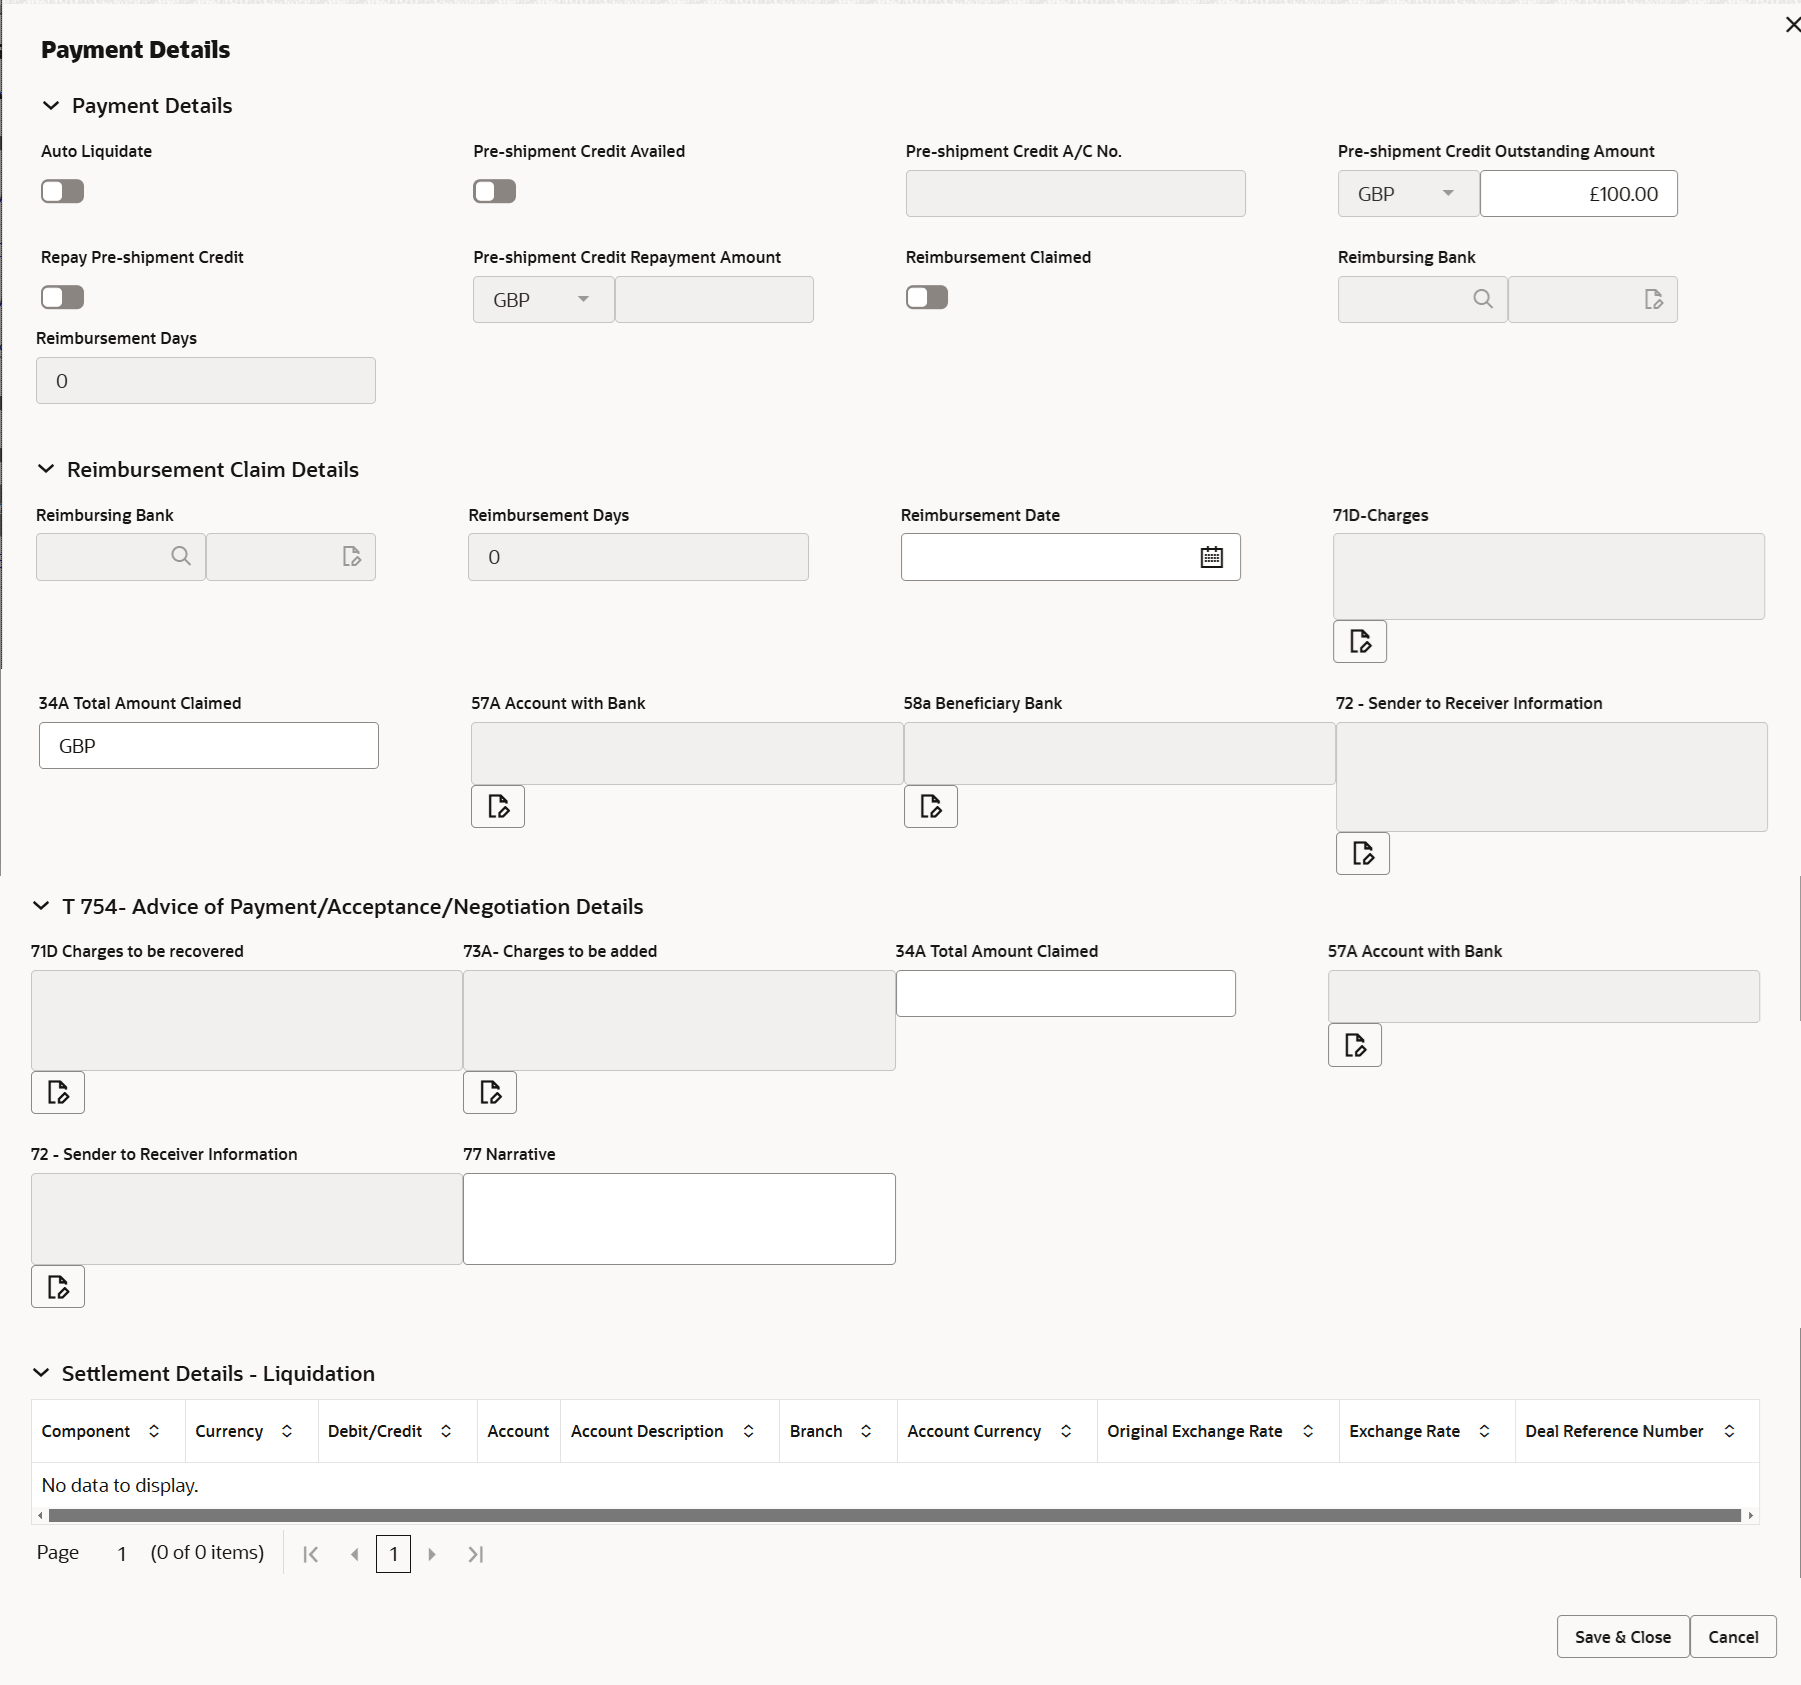Viewport: 1801px width, 1685px height.
Task: Open editor for 72 Sender to Receiver Information
Action: pos(1362,853)
